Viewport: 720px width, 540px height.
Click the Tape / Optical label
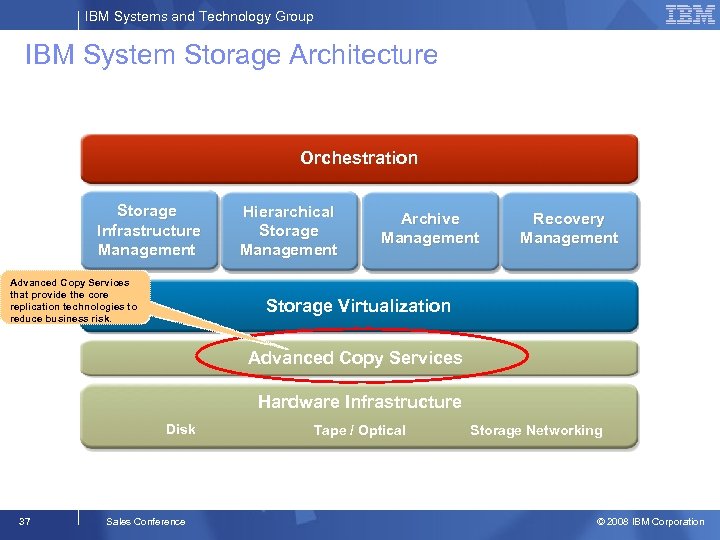(x=360, y=430)
